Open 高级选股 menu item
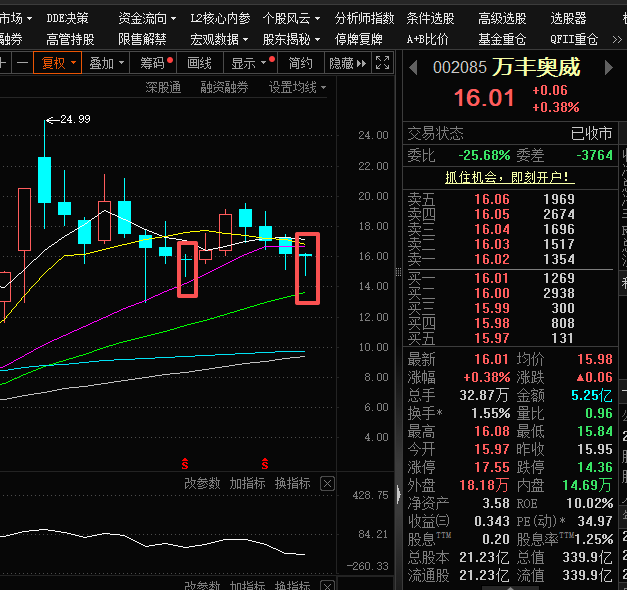The width and height of the screenshot is (627, 590). pyautogui.click(x=502, y=18)
